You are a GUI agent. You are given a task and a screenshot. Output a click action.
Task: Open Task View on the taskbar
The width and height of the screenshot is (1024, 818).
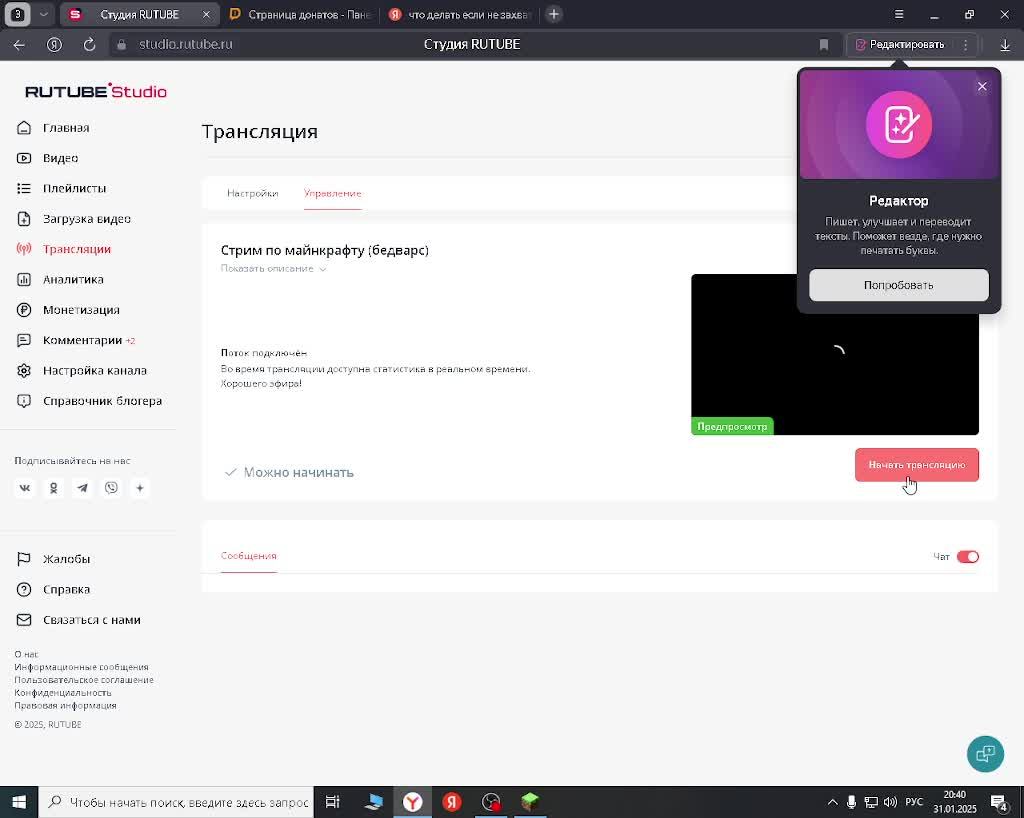(x=332, y=802)
